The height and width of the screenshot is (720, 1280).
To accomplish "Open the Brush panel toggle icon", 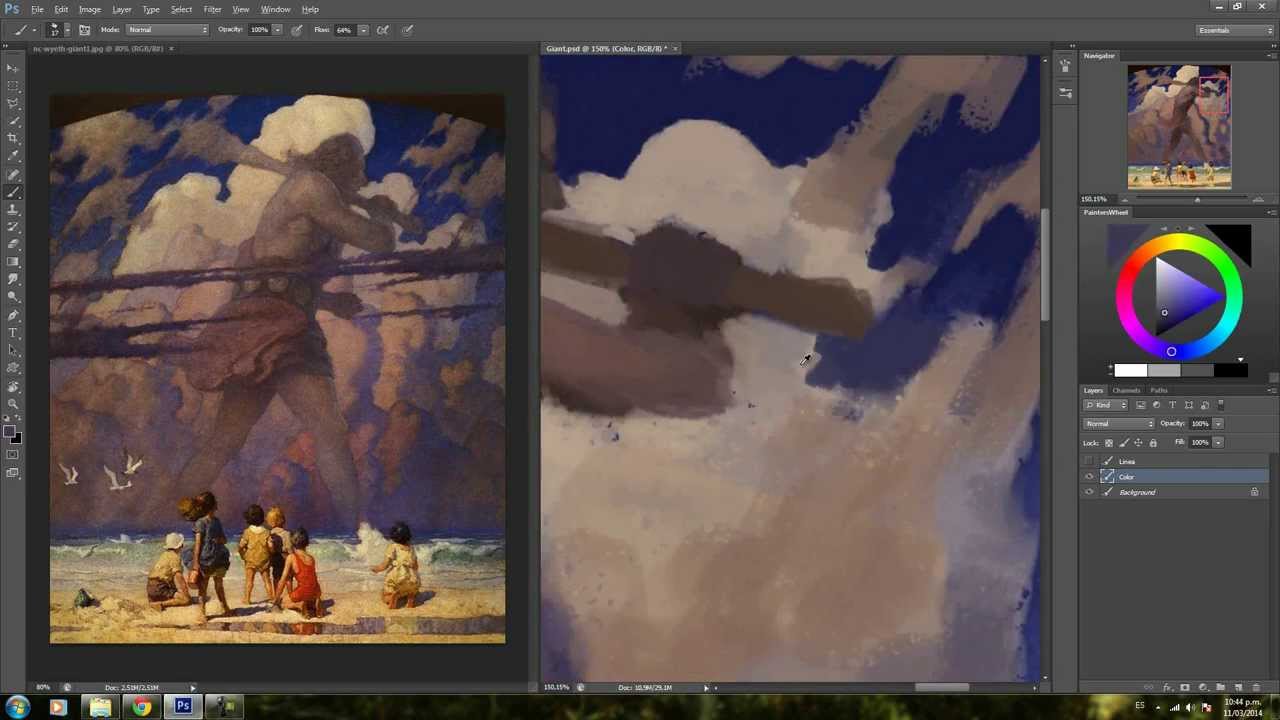I will [x=84, y=30].
